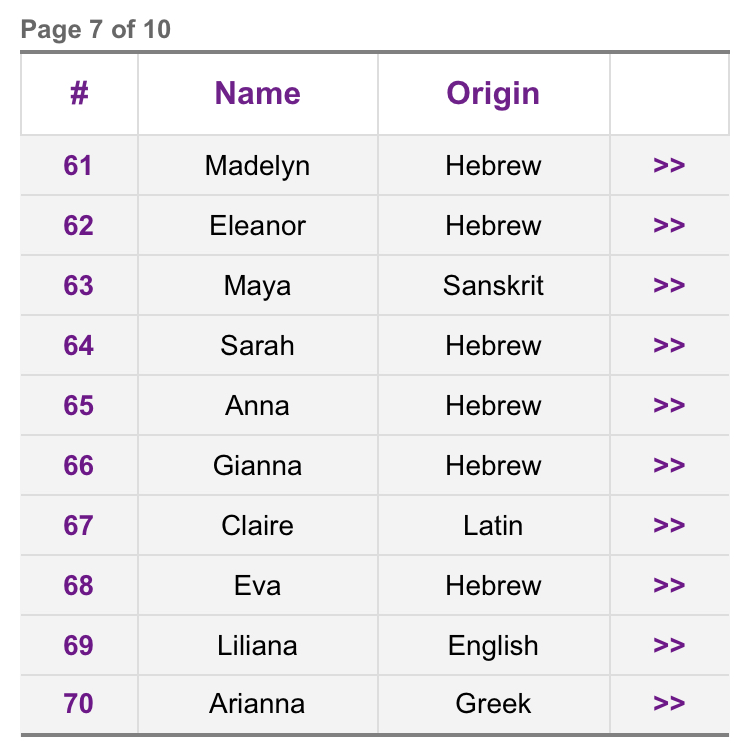Click rank number 70
This screenshot has height=753, width=750.
pyautogui.click(x=78, y=704)
